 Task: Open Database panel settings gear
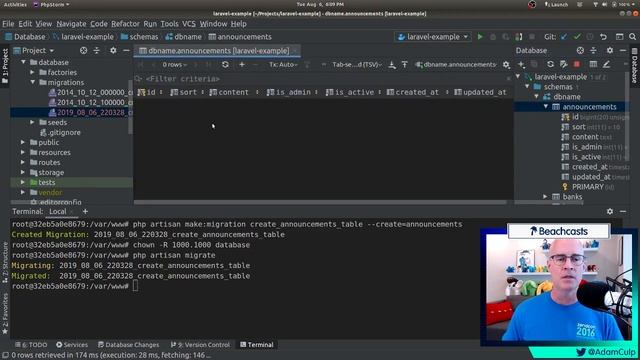pyautogui.click(x=610, y=51)
